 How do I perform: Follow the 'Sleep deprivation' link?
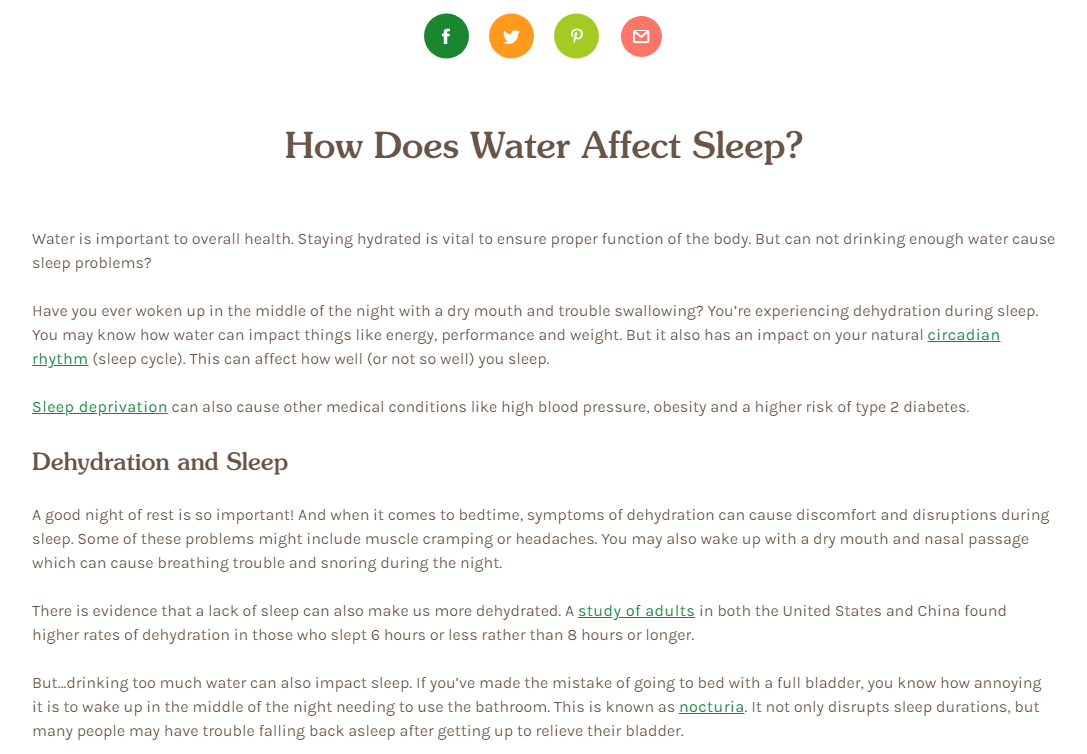(100, 407)
